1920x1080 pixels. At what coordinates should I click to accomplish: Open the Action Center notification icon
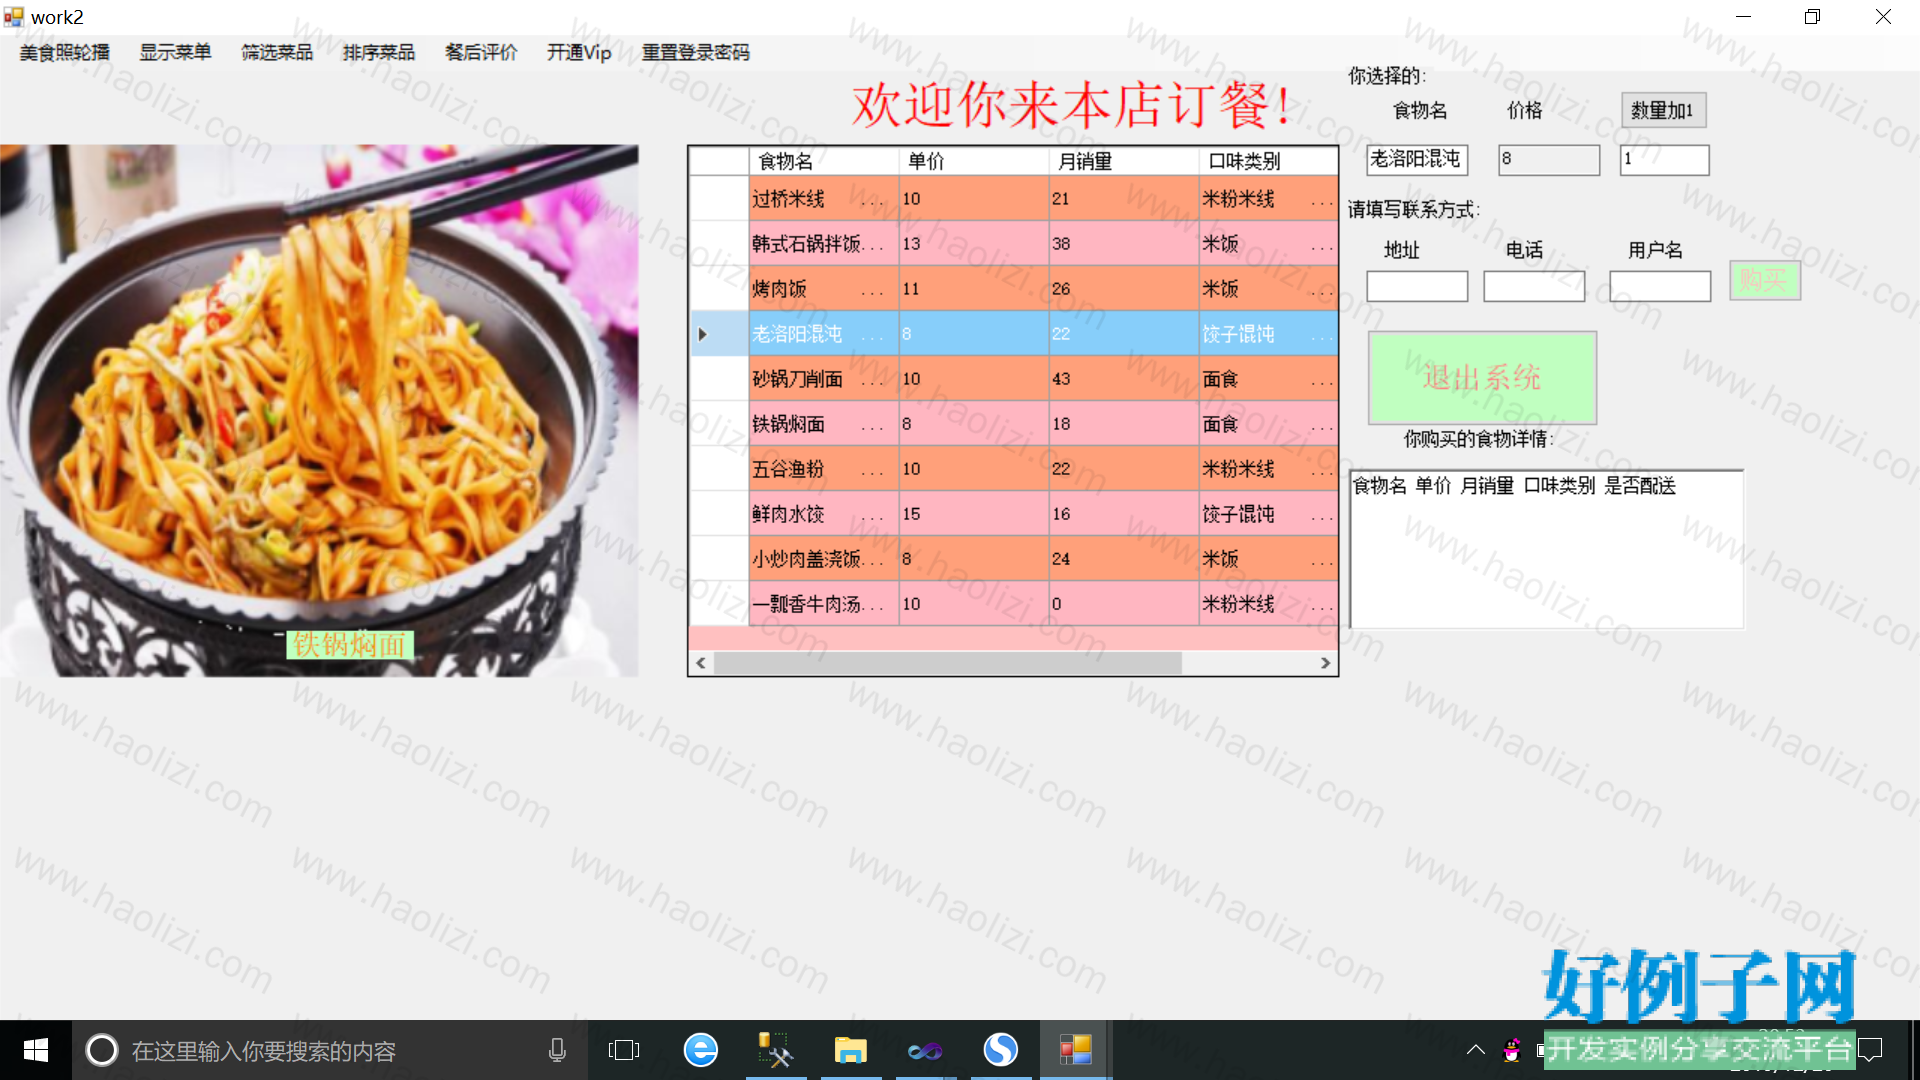point(1870,1050)
